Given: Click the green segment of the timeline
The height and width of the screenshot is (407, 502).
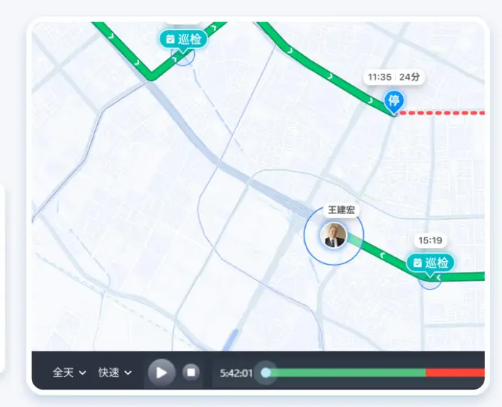Looking at the screenshot, I should (348, 373).
